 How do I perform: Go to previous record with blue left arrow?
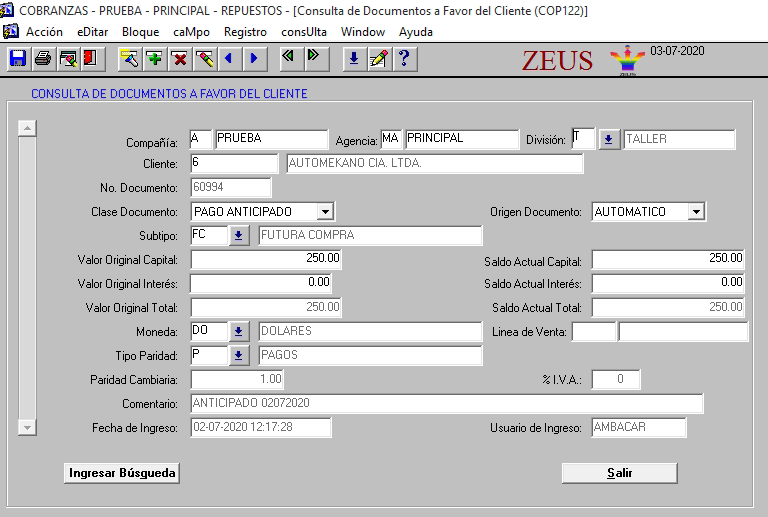pyautogui.click(x=229, y=59)
